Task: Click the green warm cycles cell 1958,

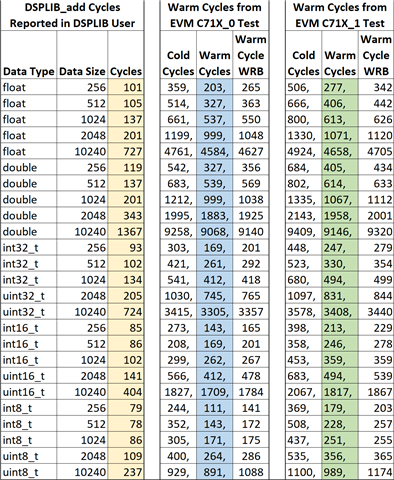Action: pos(340,215)
